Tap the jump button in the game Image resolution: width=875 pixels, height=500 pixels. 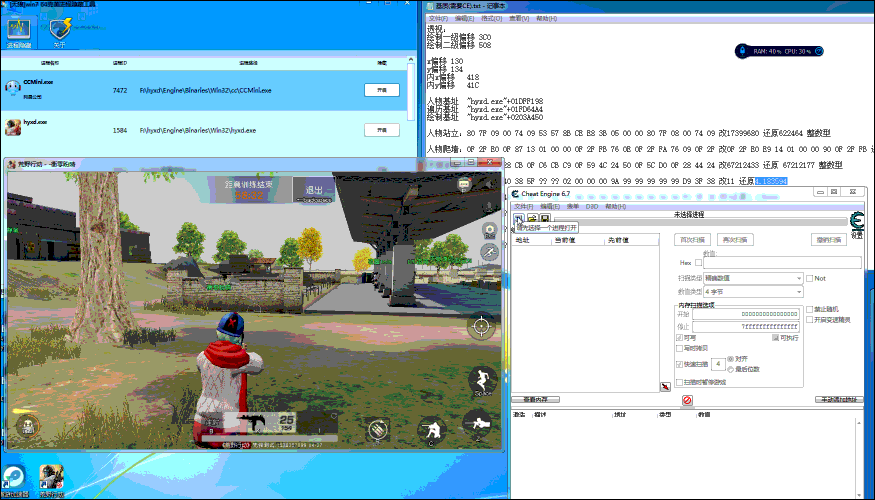pyautogui.click(x=482, y=381)
